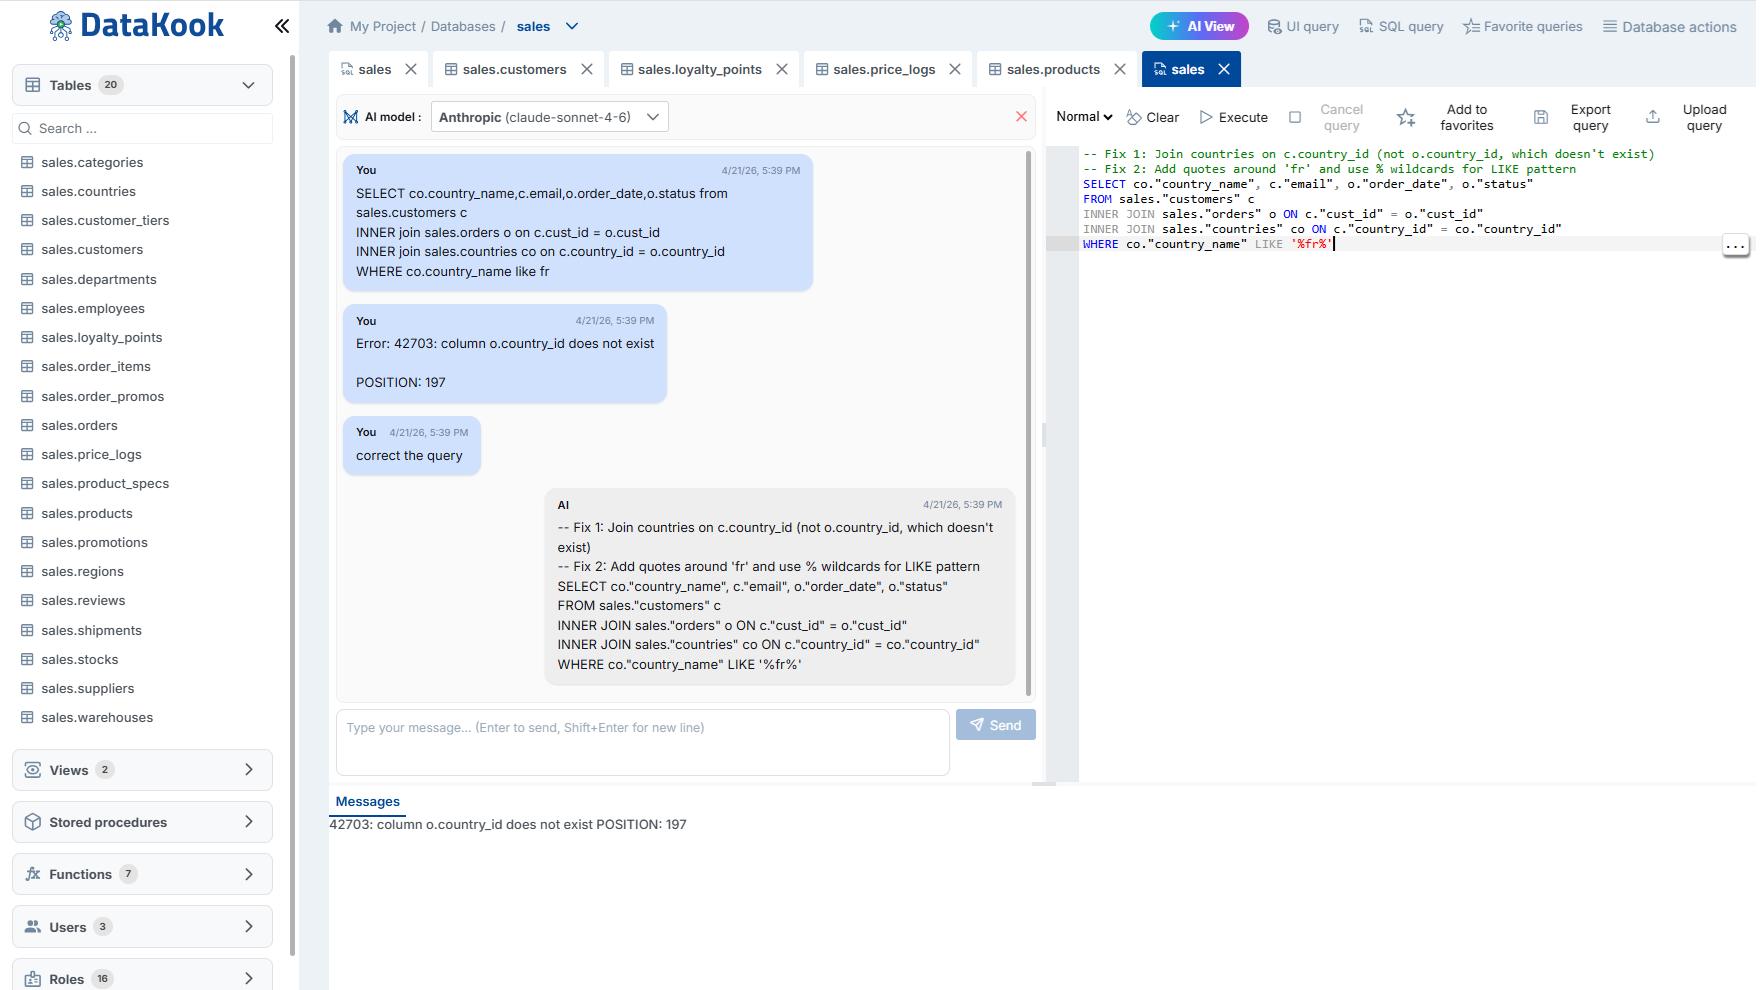Screen dimensions: 1760x990
Task: Expand the Roles section
Action: 249,979
